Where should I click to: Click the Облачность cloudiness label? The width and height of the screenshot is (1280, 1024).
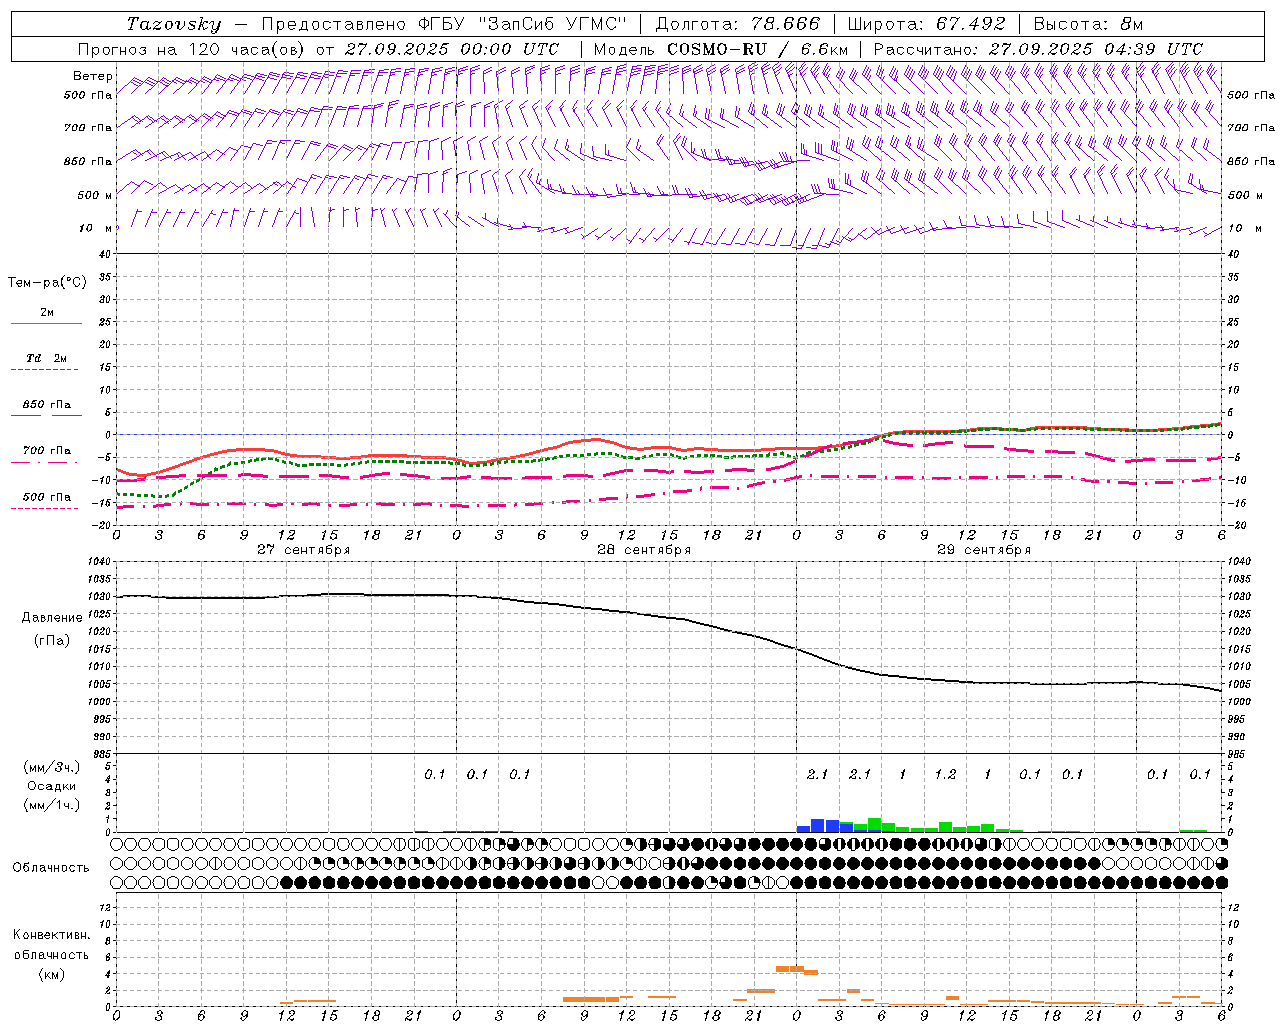point(51,867)
